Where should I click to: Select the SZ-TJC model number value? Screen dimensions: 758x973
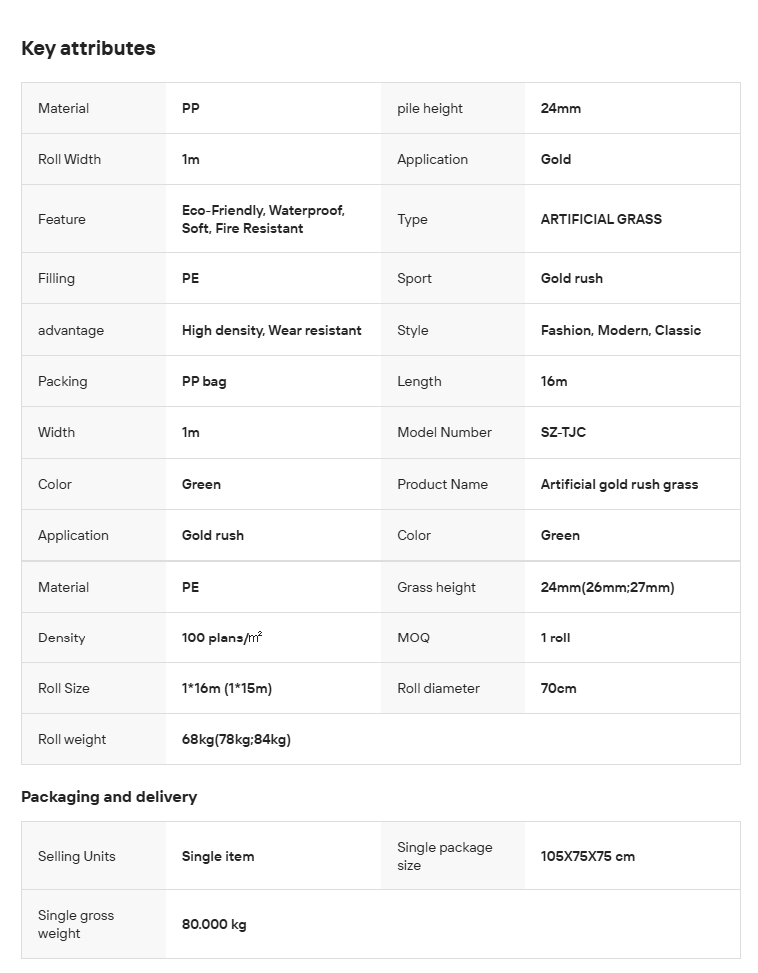pyautogui.click(x=563, y=433)
